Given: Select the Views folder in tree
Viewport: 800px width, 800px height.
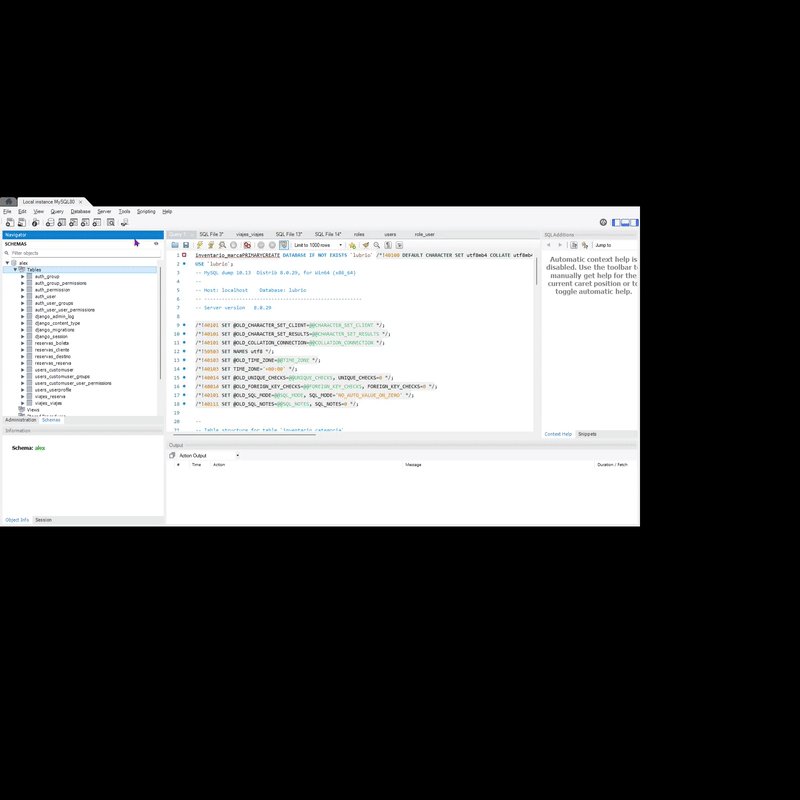Looking at the screenshot, I should 33,410.
